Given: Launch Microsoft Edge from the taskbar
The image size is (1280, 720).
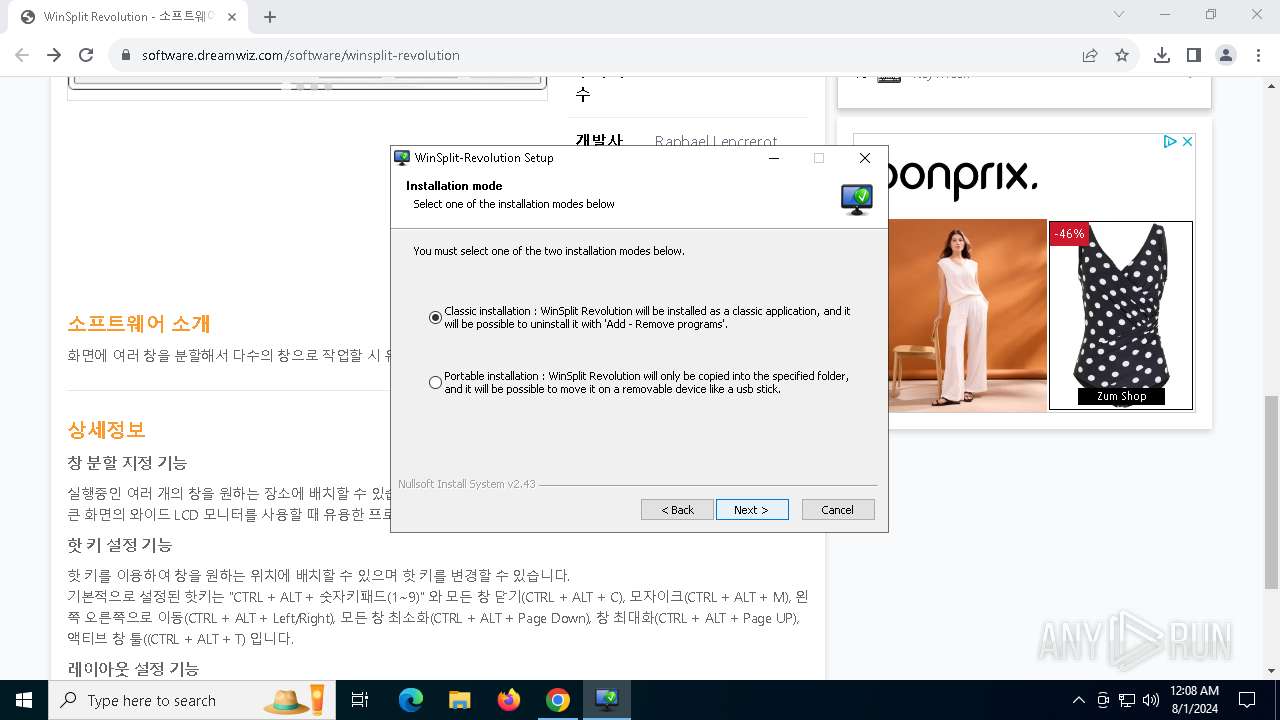Looking at the screenshot, I should [411, 700].
